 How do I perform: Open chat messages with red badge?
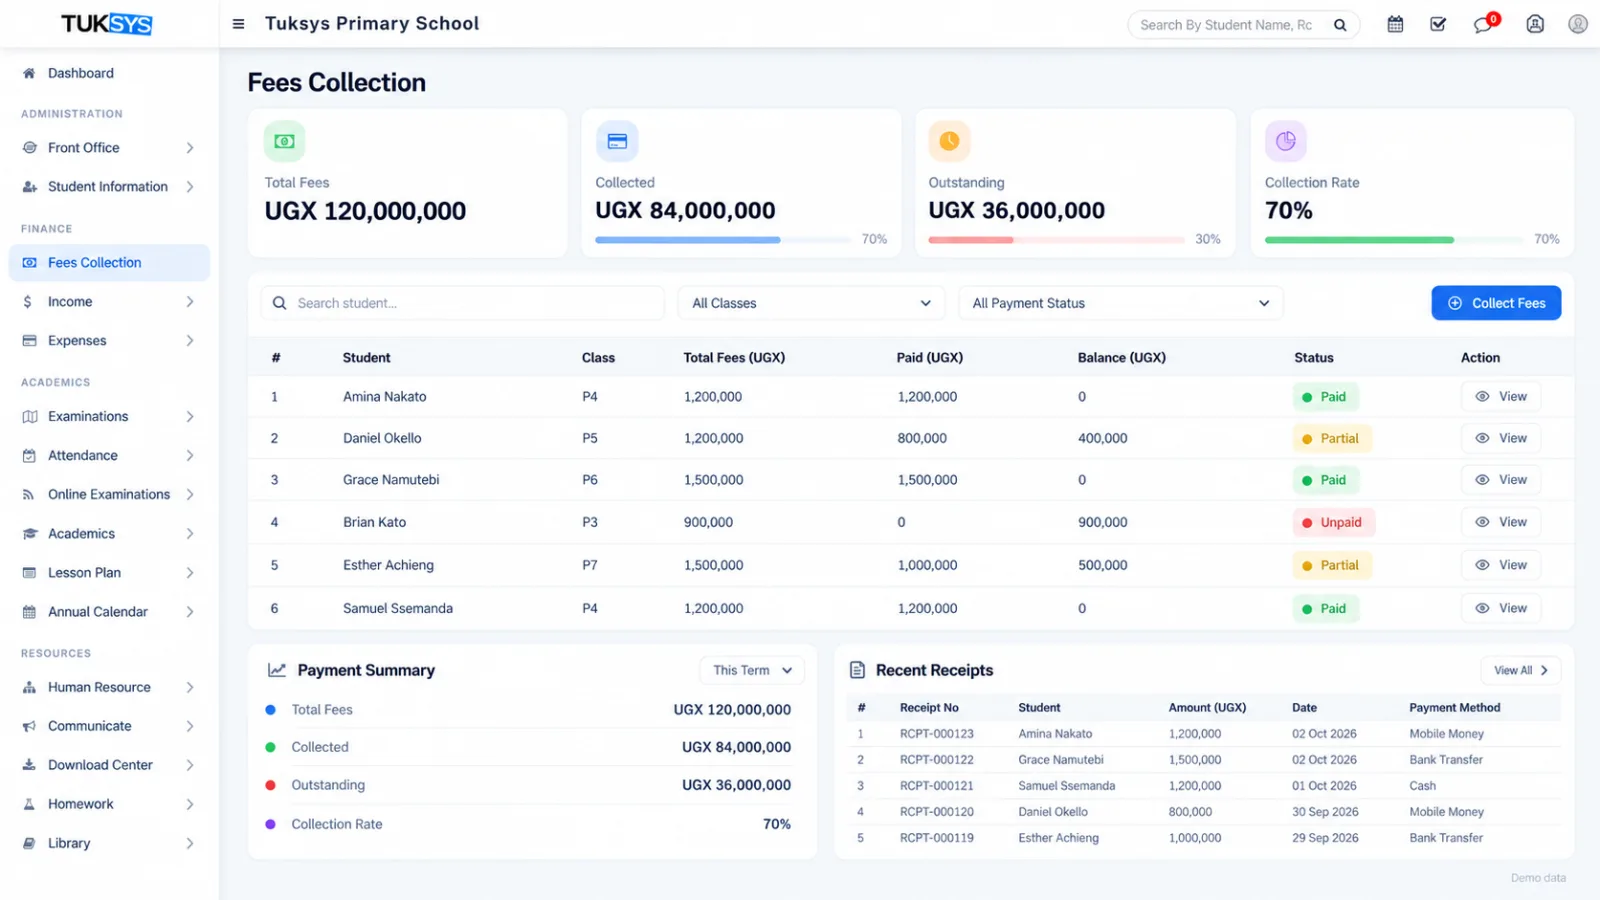click(x=1484, y=24)
